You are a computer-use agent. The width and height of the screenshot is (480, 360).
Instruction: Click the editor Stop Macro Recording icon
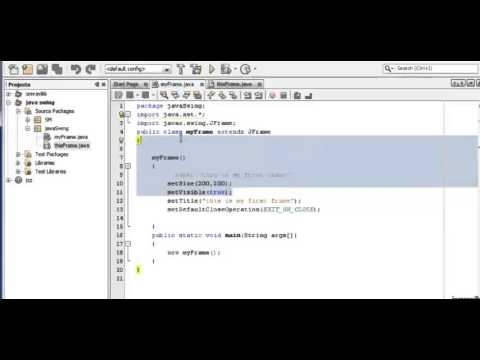point(283,95)
